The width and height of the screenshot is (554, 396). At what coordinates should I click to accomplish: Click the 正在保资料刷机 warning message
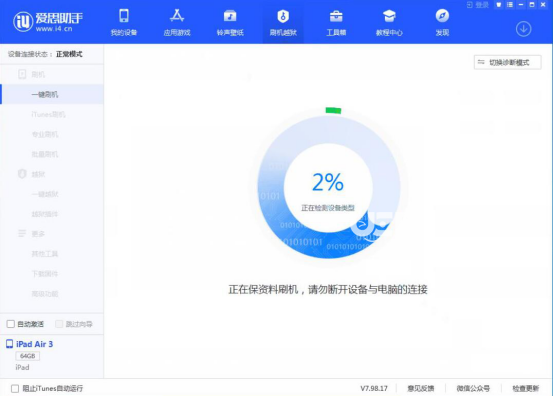tap(328, 290)
